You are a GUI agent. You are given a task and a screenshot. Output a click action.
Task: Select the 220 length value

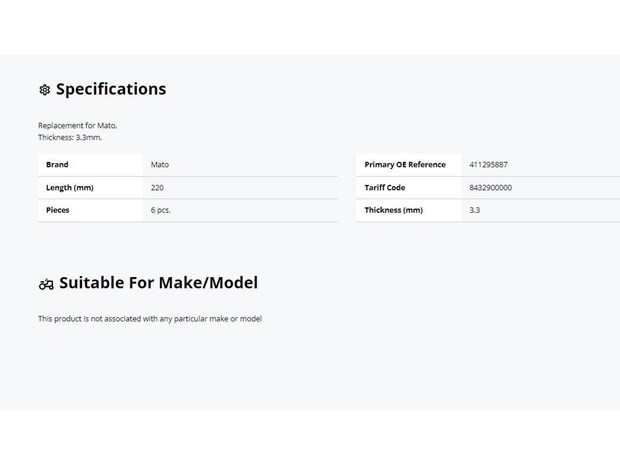click(157, 187)
